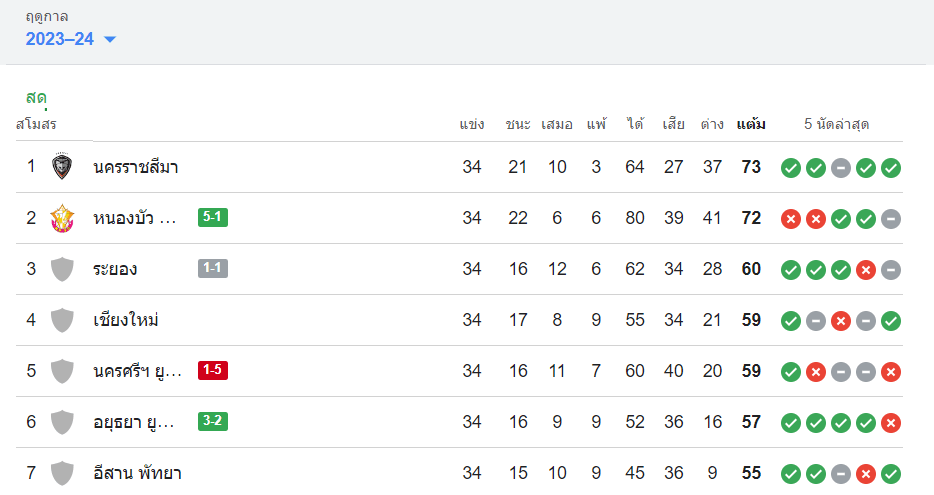Click rank 7 team's red loss icon

pos(866,474)
